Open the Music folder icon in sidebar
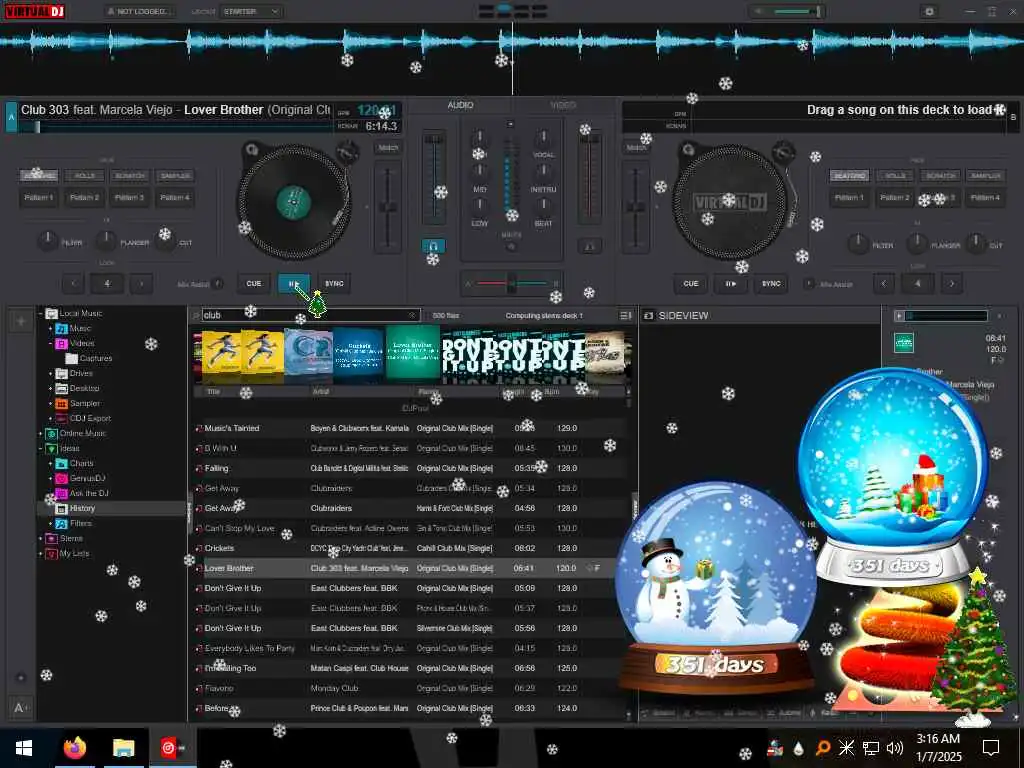 tap(61, 328)
